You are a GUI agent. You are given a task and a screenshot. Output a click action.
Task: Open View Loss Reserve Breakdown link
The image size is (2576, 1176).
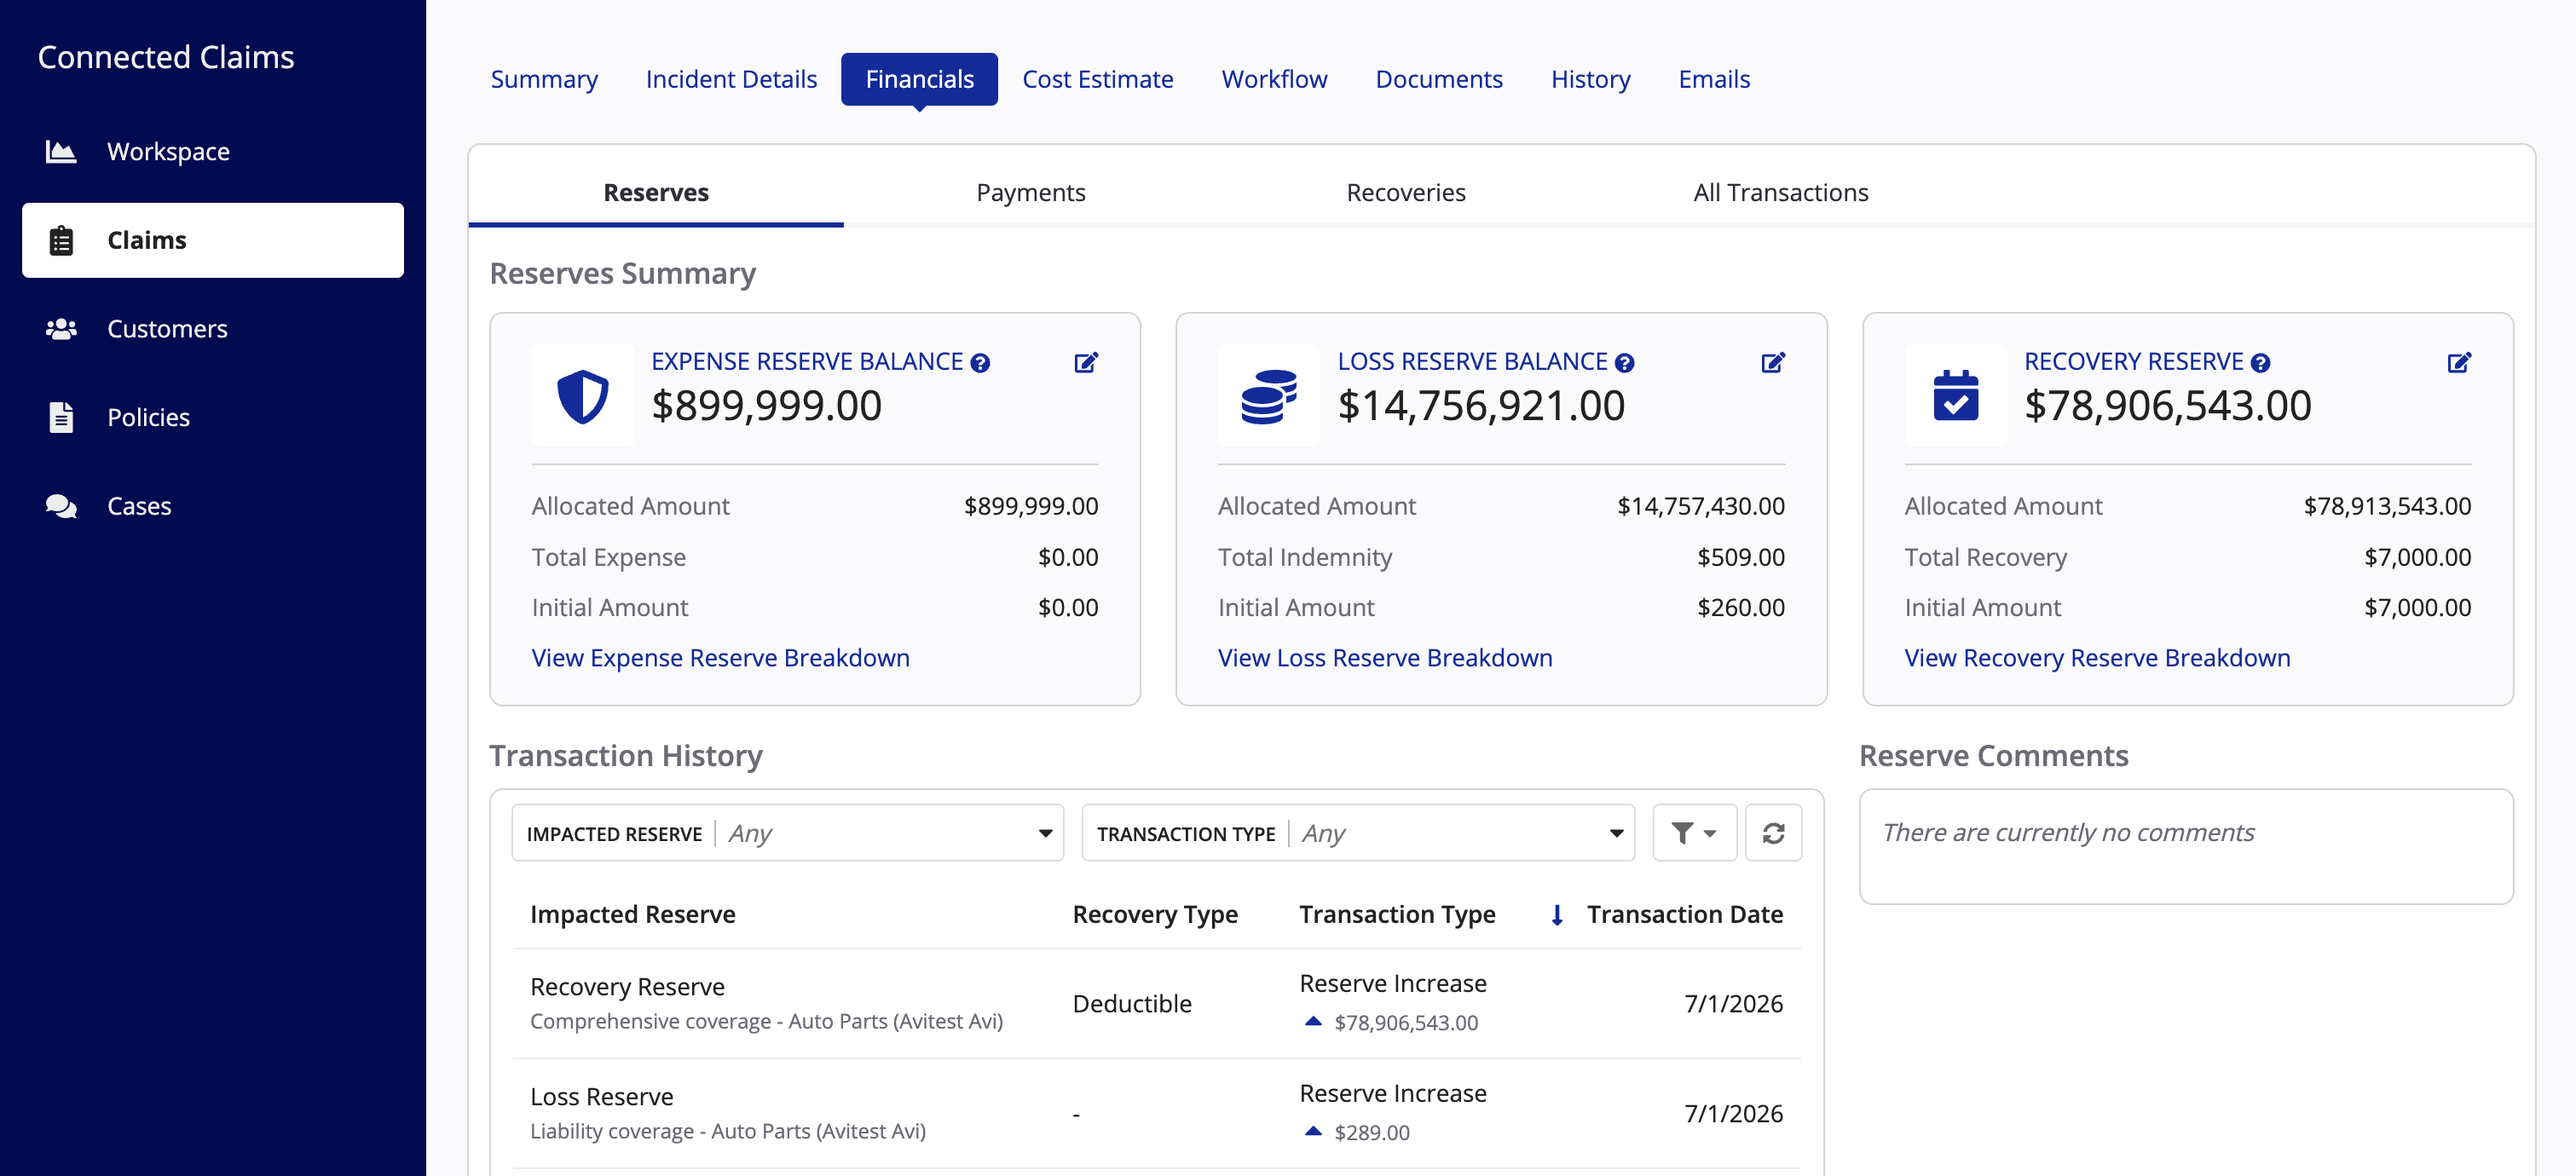tap(1385, 658)
